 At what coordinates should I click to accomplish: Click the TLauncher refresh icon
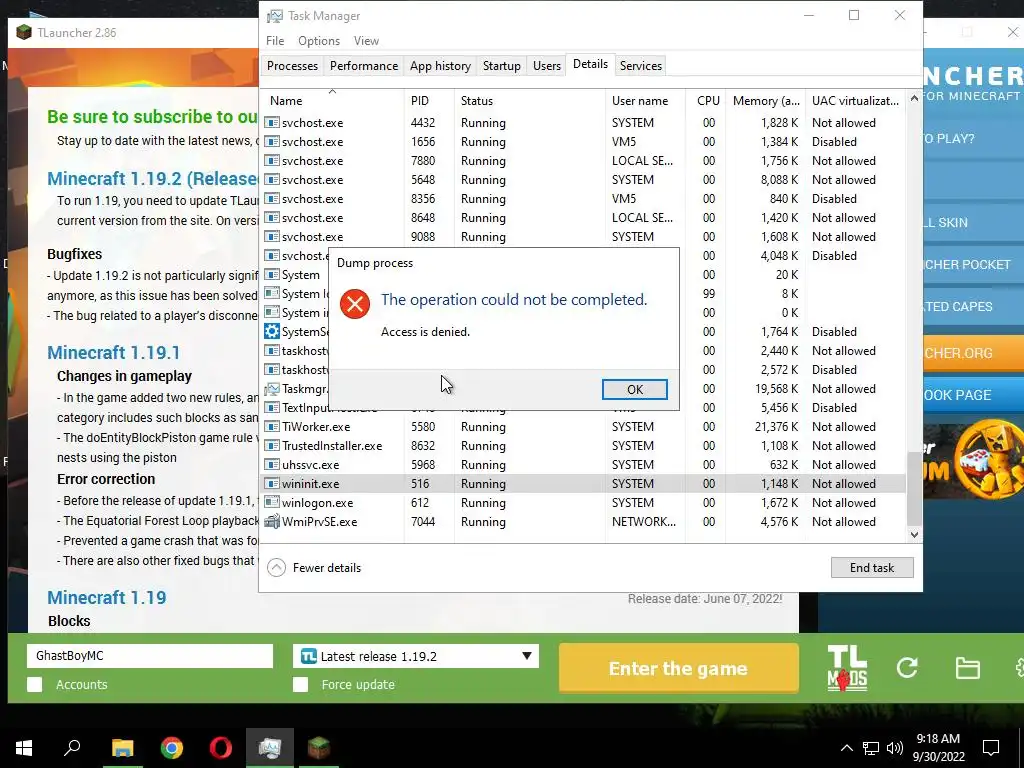[907, 667]
